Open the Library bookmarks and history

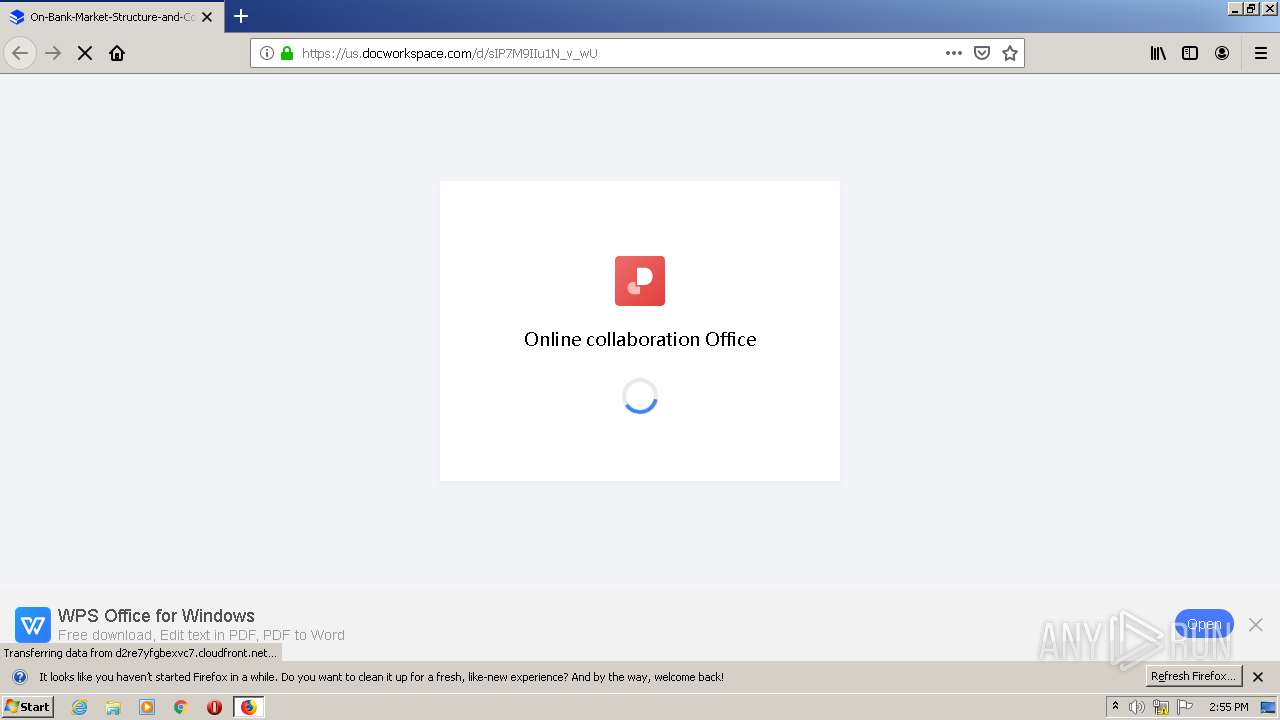pyautogui.click(x=1158, y=53)
